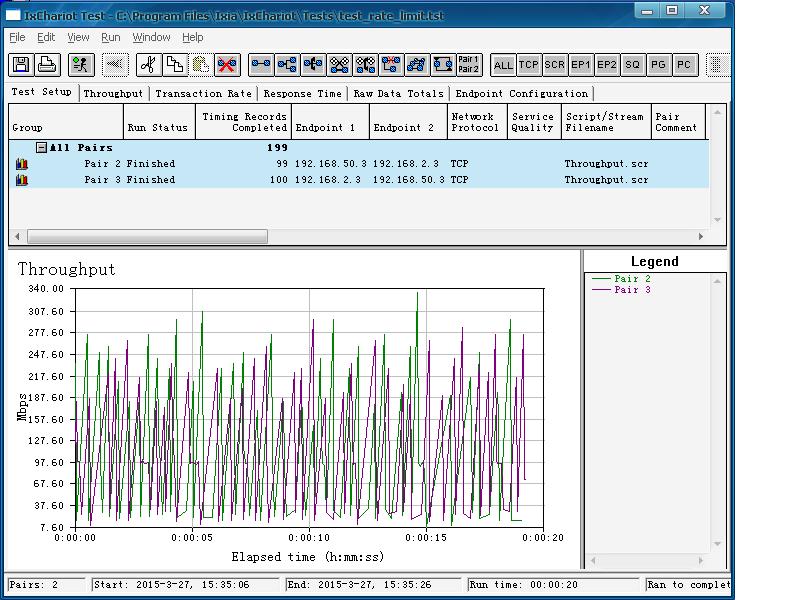Click the swap endpoints toolbar icon

443,65
